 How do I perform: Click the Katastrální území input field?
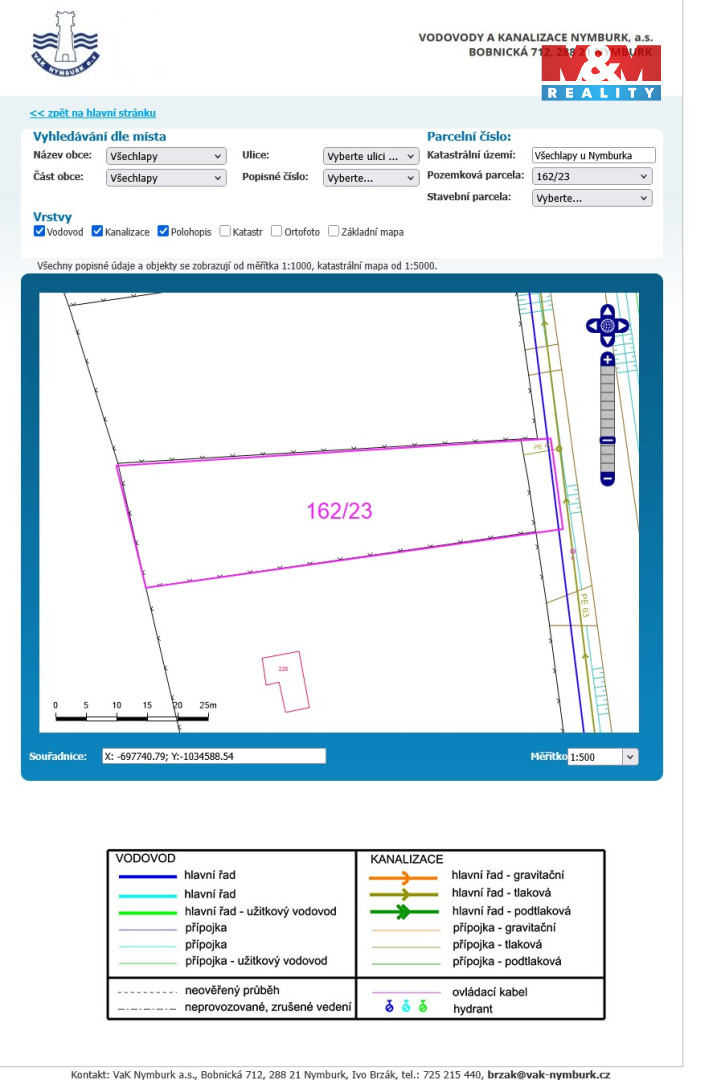tap(594, 156)
